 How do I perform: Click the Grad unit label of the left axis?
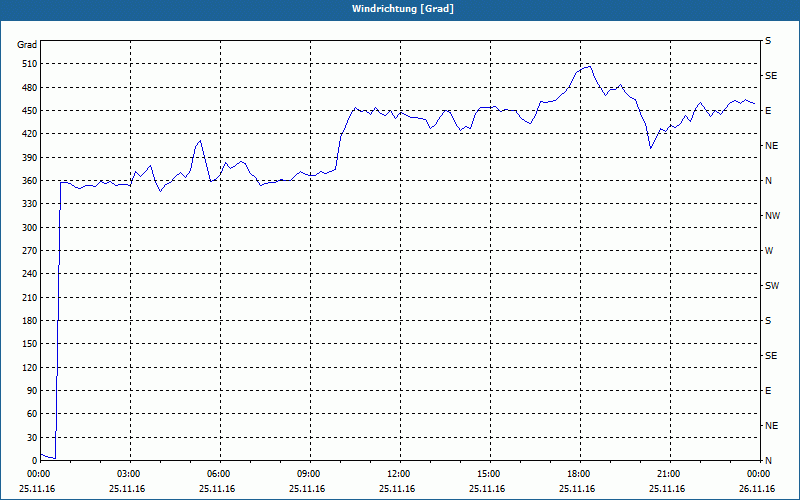pos(27,45)
